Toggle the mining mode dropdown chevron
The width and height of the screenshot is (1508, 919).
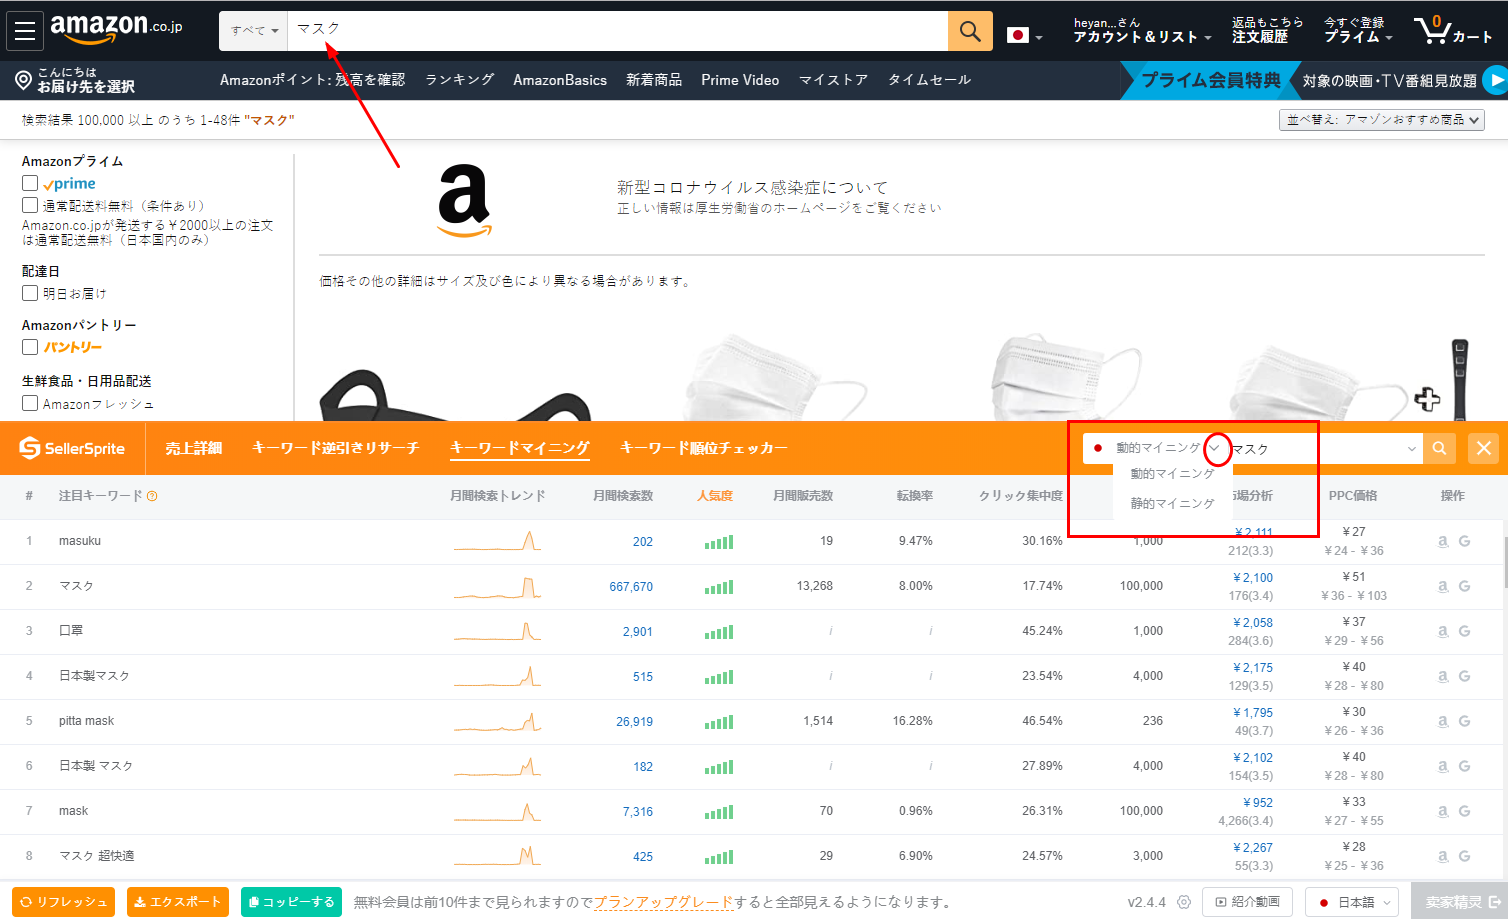[1215, 448]
